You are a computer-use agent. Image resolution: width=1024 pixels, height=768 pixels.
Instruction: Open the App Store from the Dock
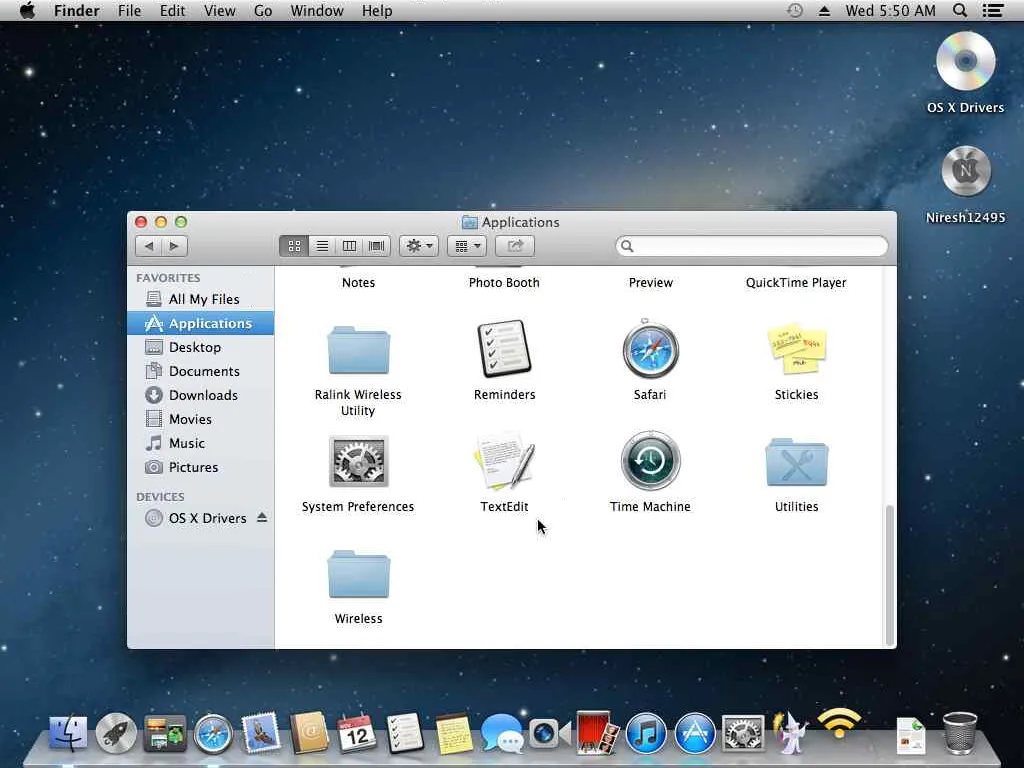coord(694,733)
